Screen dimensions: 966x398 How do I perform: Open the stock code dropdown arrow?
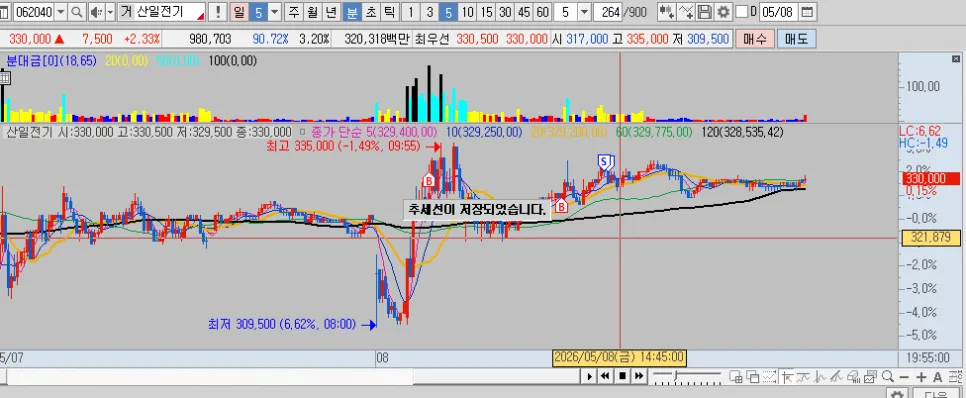(x=60, y=12)
